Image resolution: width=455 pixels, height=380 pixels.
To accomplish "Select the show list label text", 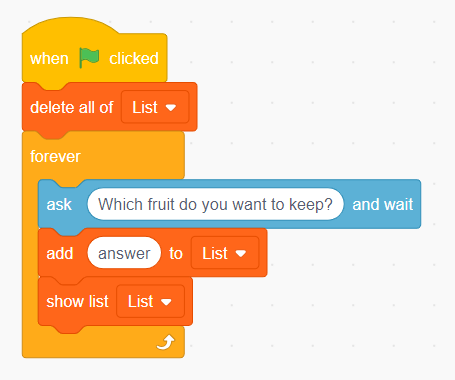I will point(77,302).
